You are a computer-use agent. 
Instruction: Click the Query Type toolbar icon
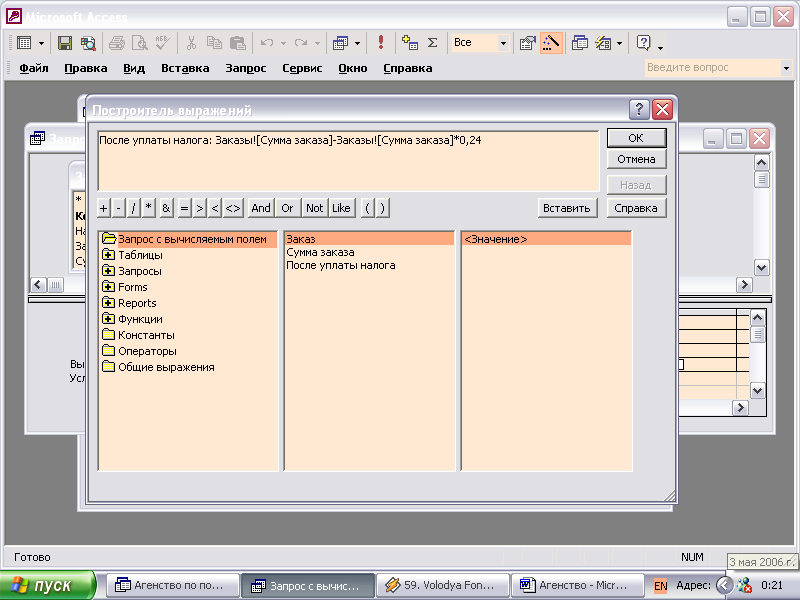[x=340, y=43]
